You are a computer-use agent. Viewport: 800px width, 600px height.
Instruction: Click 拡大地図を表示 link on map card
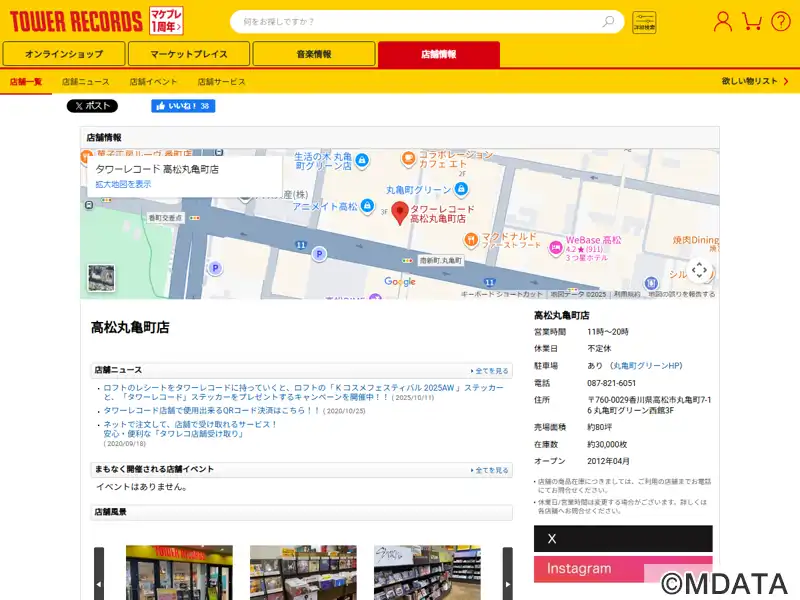[x=123, y=184]
